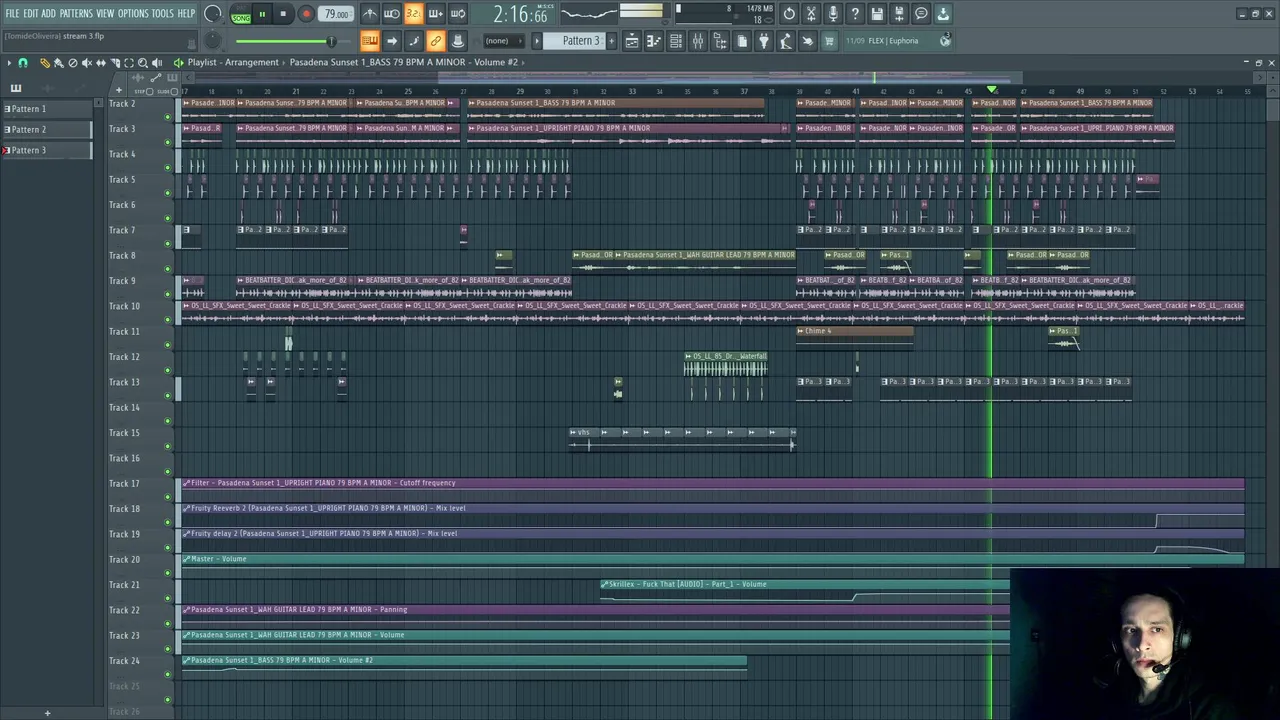Open the plugin picker plug icon
This screenshot has width=1280, height=720.
tap(764, 41)
